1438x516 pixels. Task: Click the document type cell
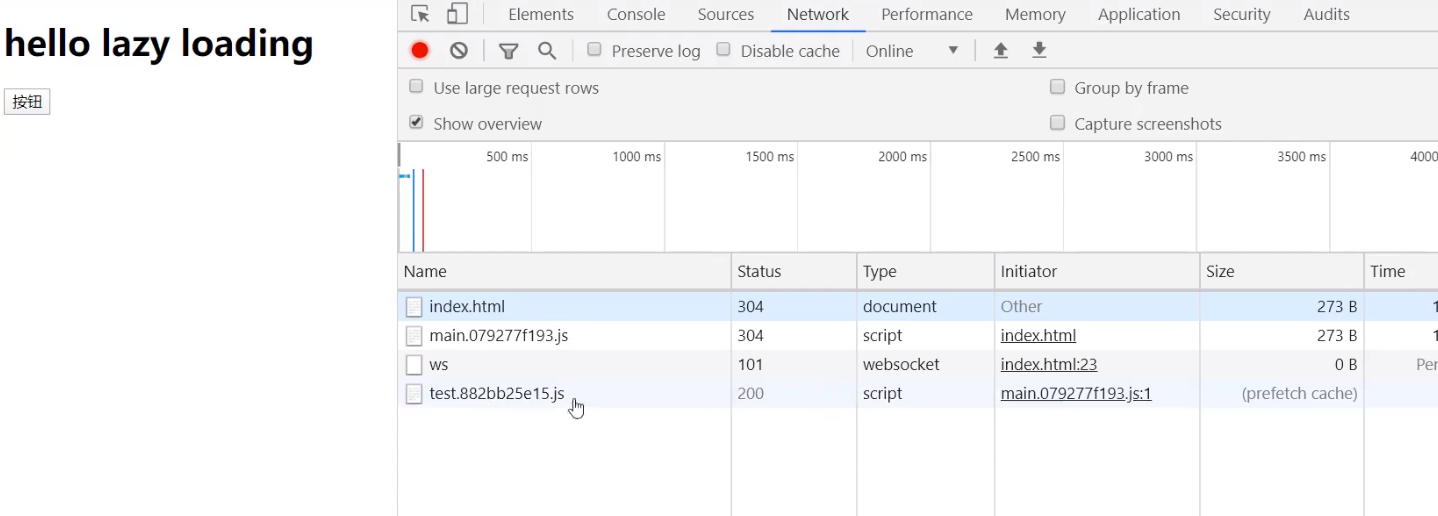tap(900, 307)
